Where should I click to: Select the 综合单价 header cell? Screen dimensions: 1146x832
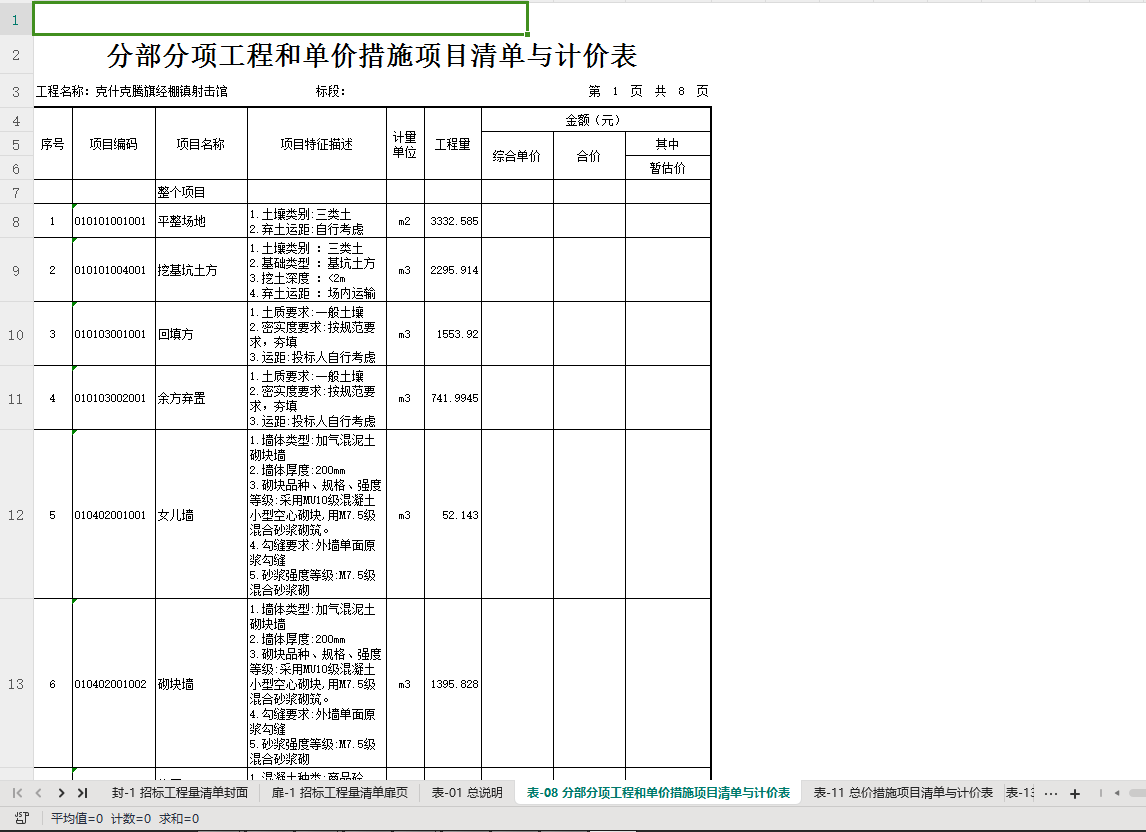pyautogui.click(x=517, y=156)
